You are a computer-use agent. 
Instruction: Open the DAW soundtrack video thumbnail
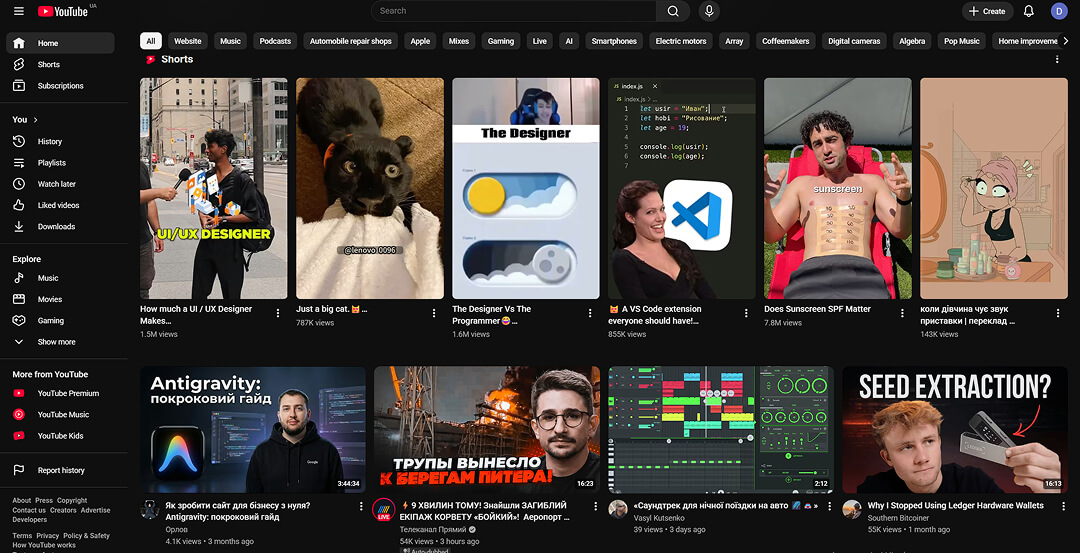(721, 430)
